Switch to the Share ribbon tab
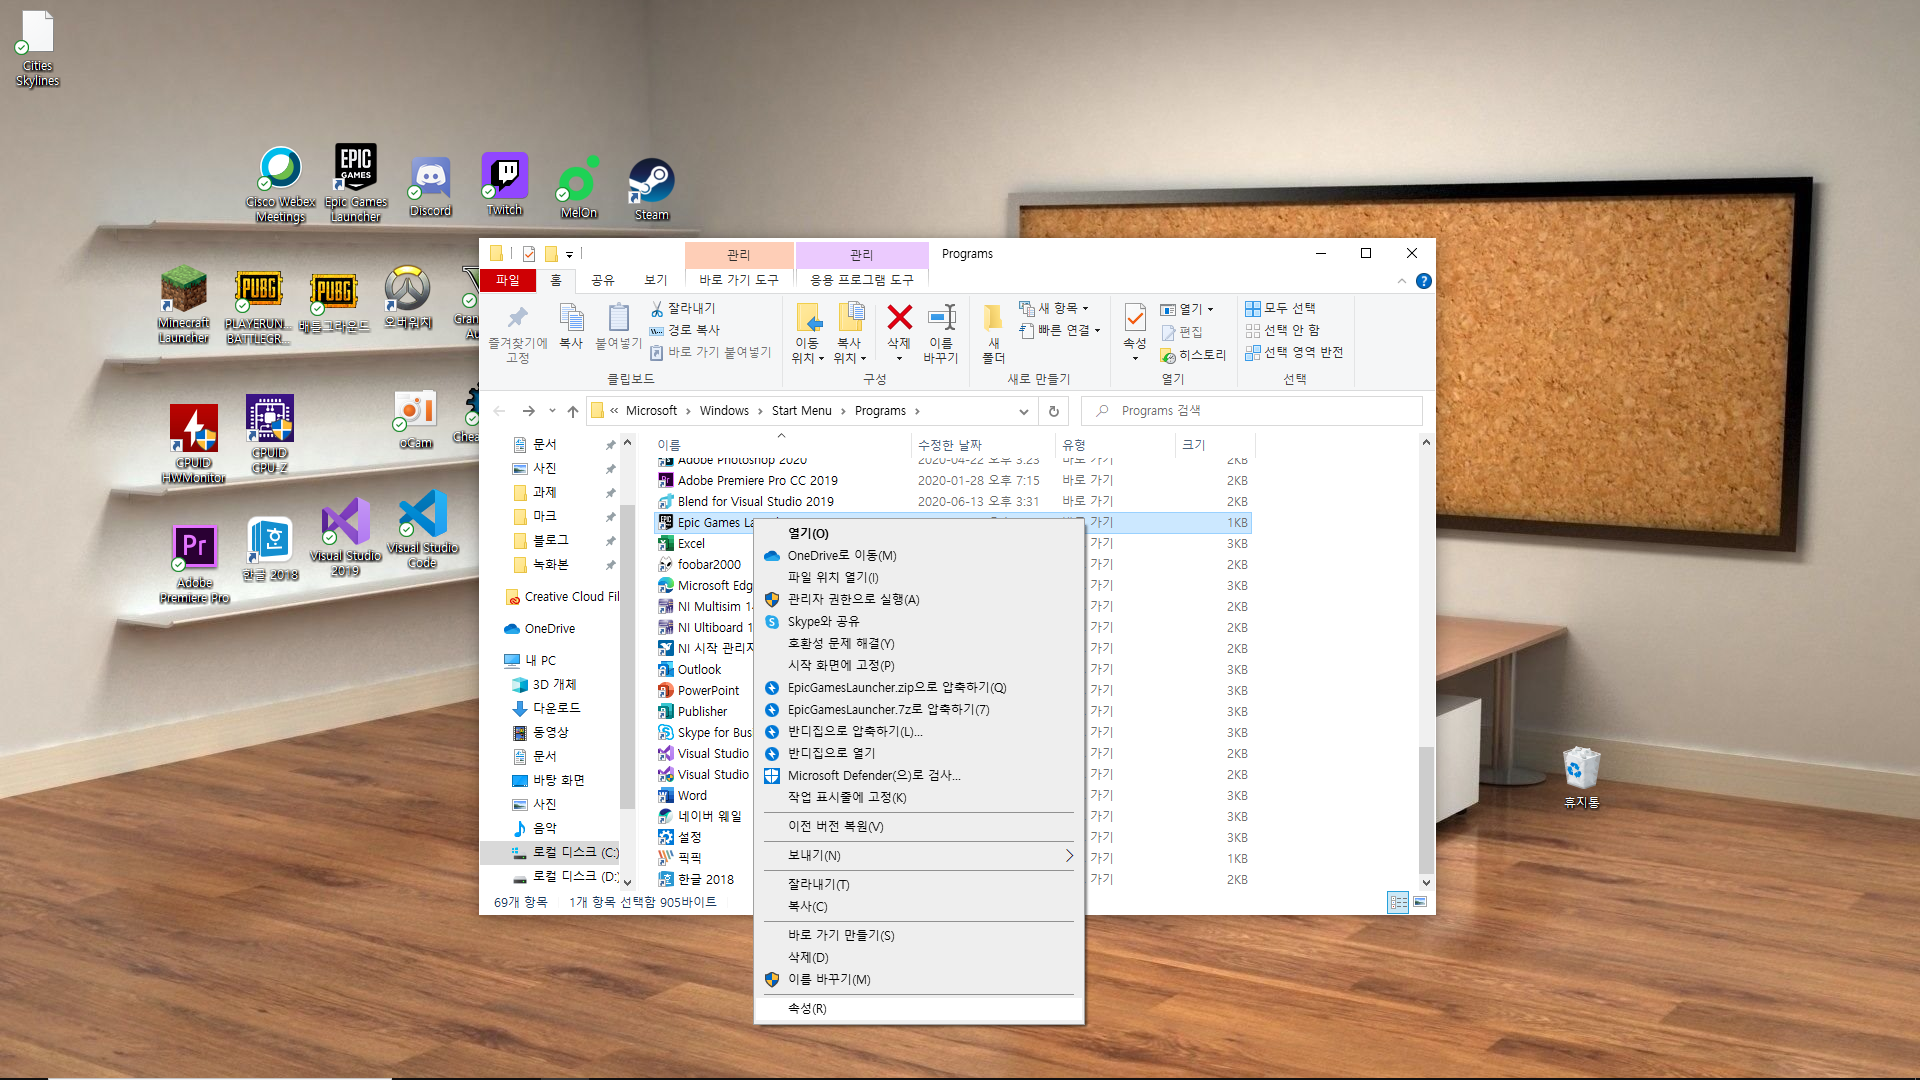 (603, 280)
